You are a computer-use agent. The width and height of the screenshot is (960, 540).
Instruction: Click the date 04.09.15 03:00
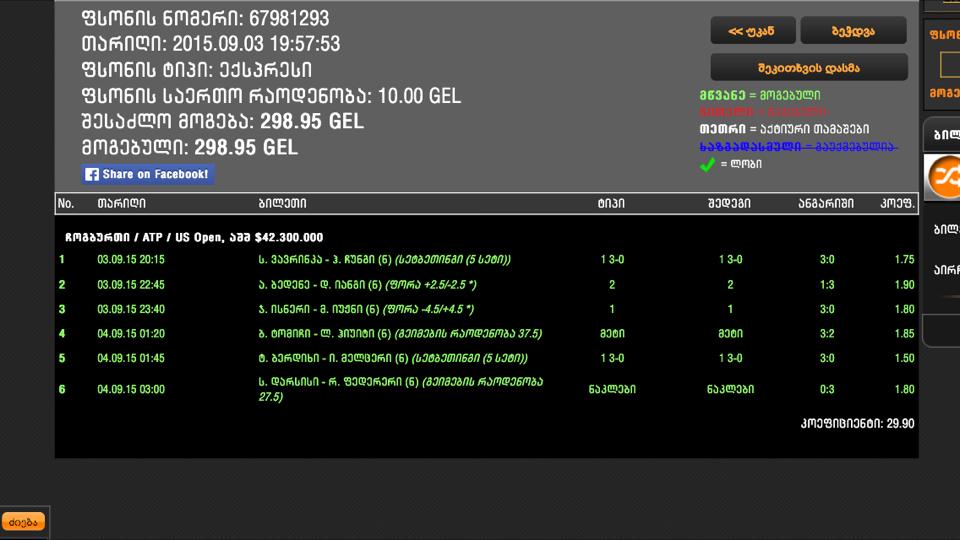pyautogui.click(x=131, y=389)
